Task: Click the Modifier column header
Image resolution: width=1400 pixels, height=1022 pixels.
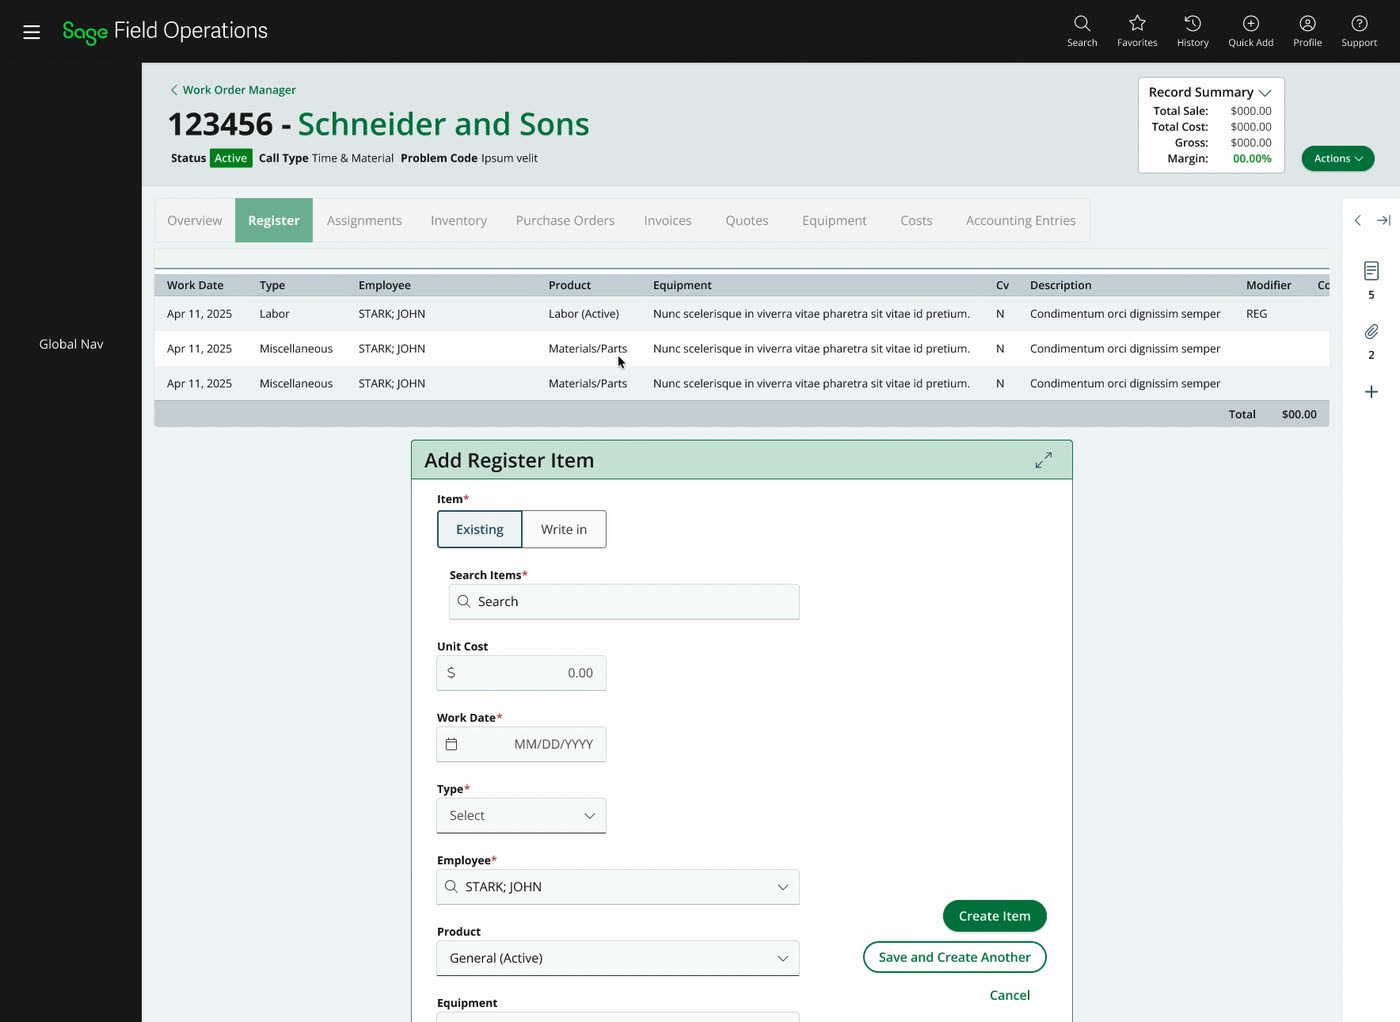Action: (1269, 285)
